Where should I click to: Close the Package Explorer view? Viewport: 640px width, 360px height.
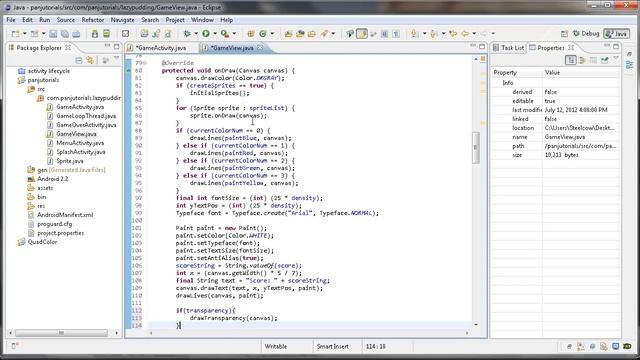68,48
